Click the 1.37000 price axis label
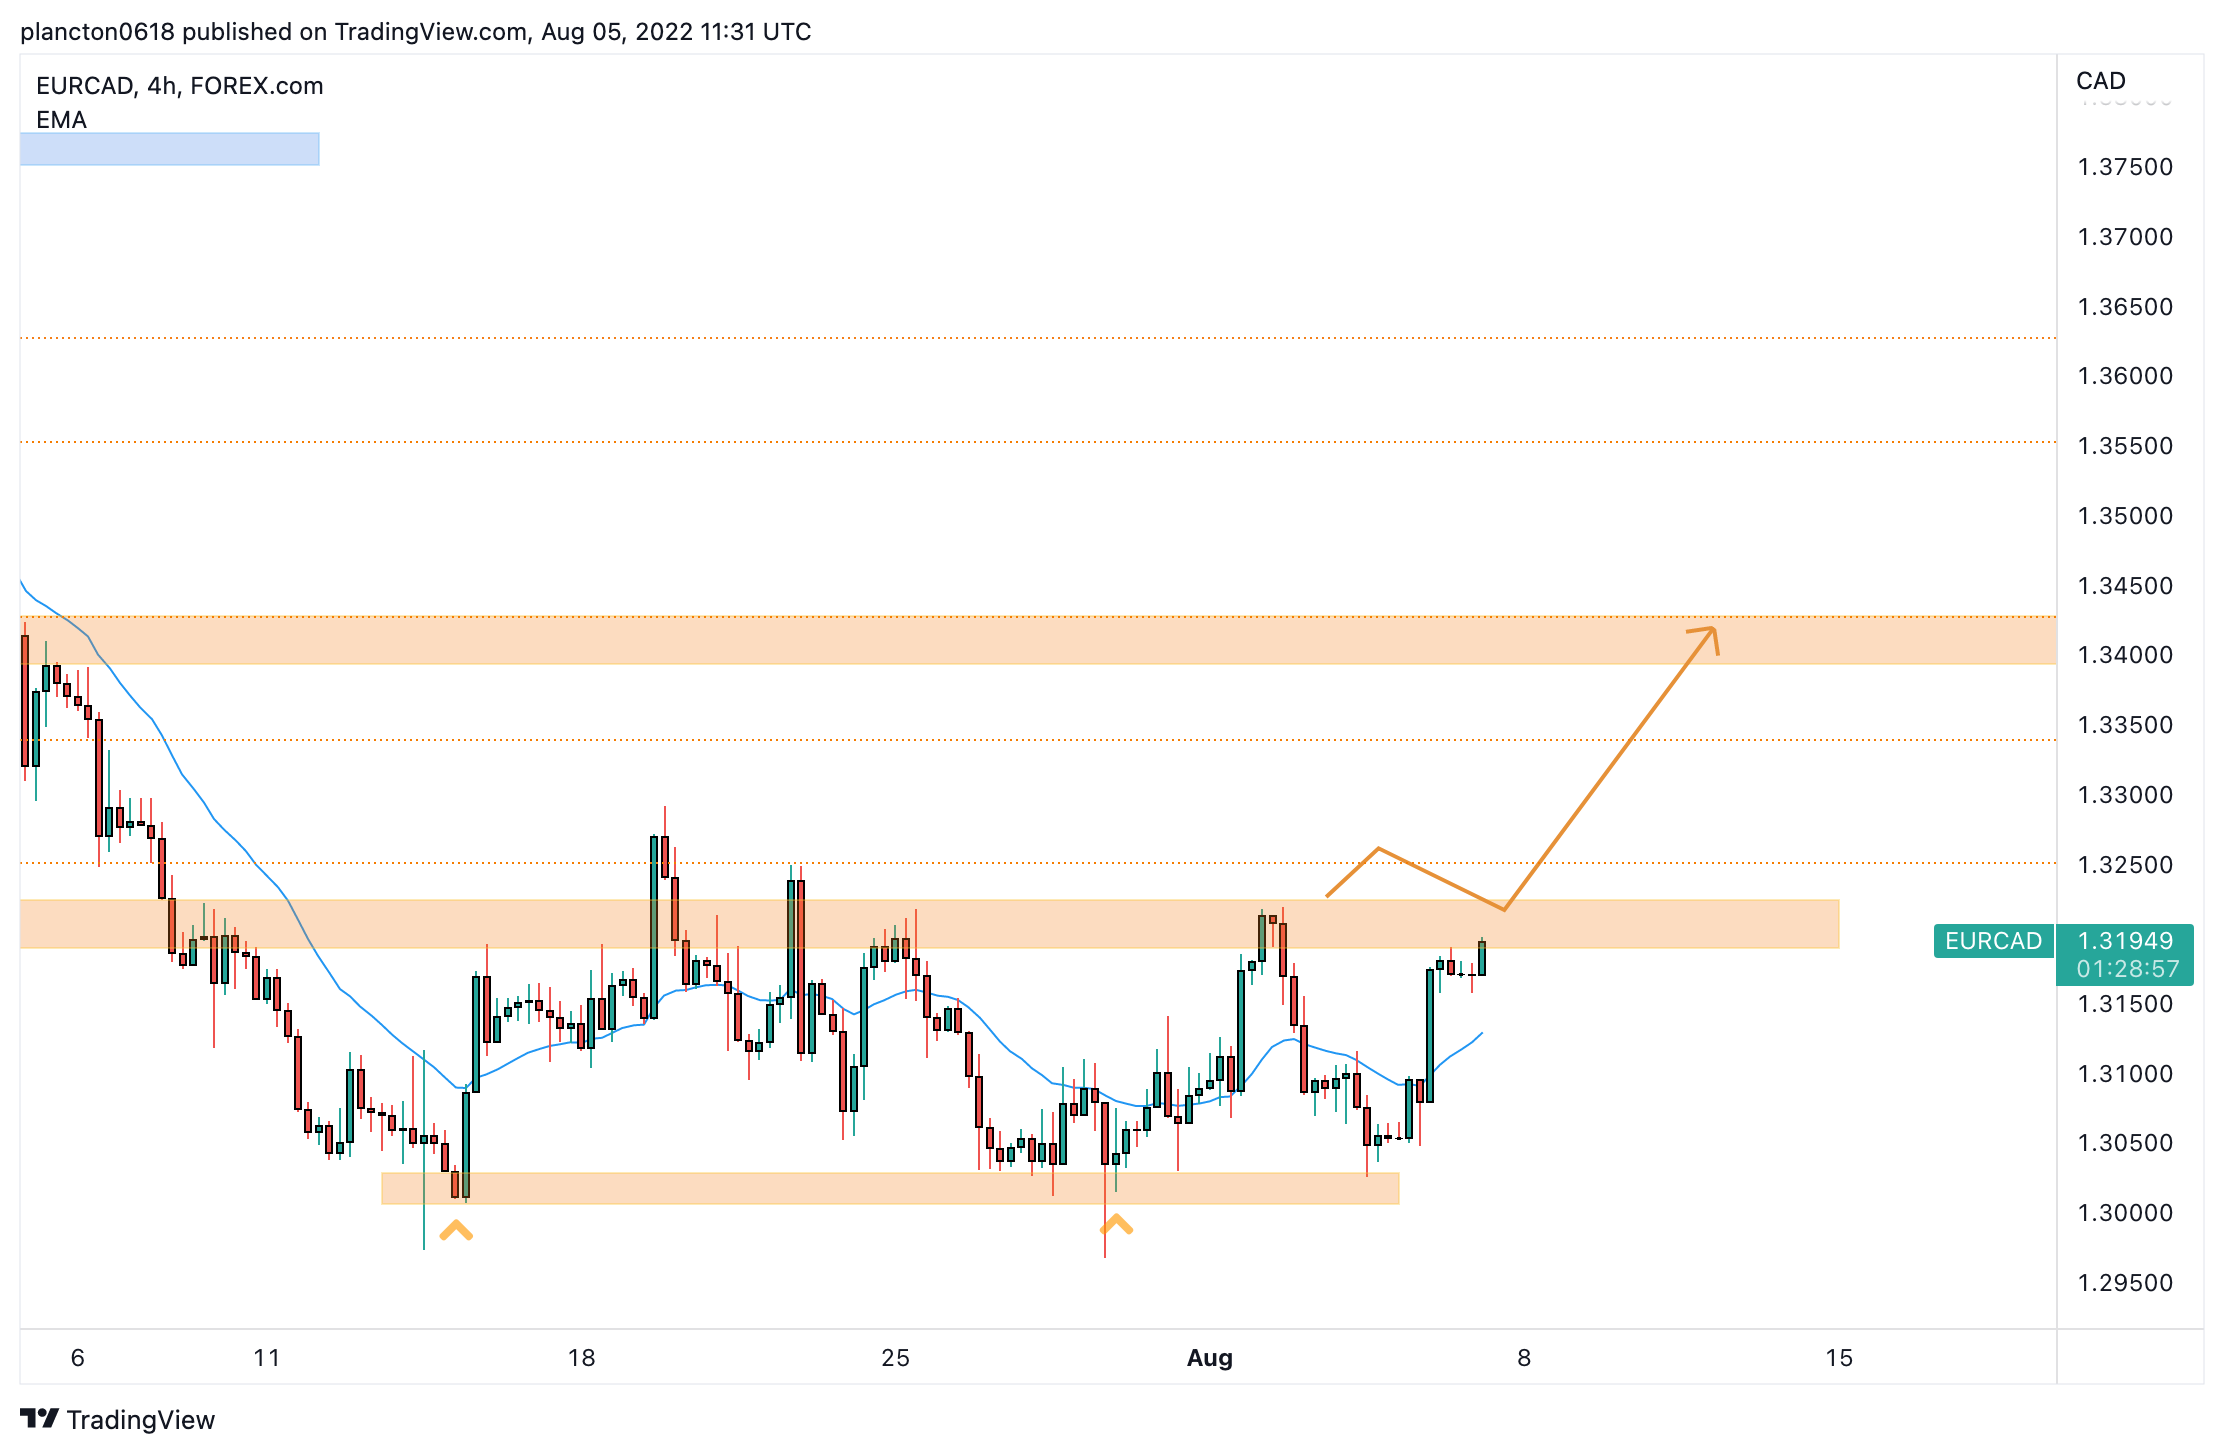The image size is (2224, 1454). coord(2125,237)
